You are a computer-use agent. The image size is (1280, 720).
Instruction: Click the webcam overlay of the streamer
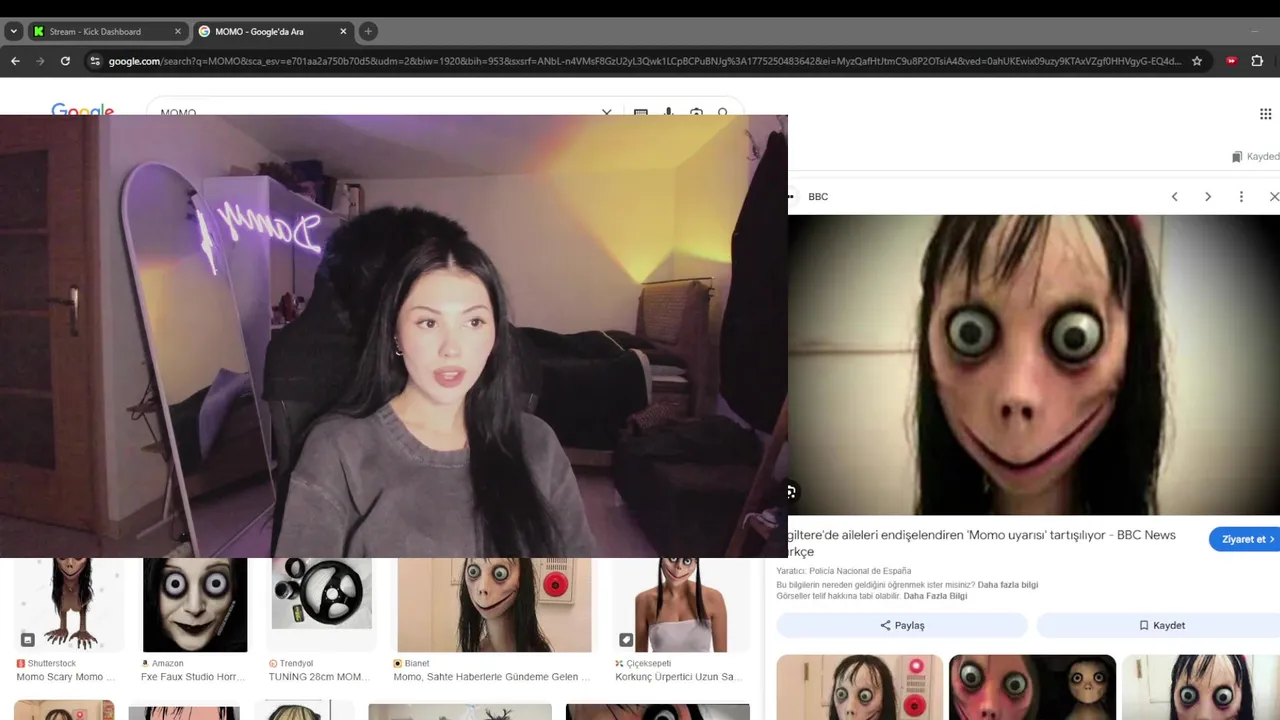[x=394, y=336]
